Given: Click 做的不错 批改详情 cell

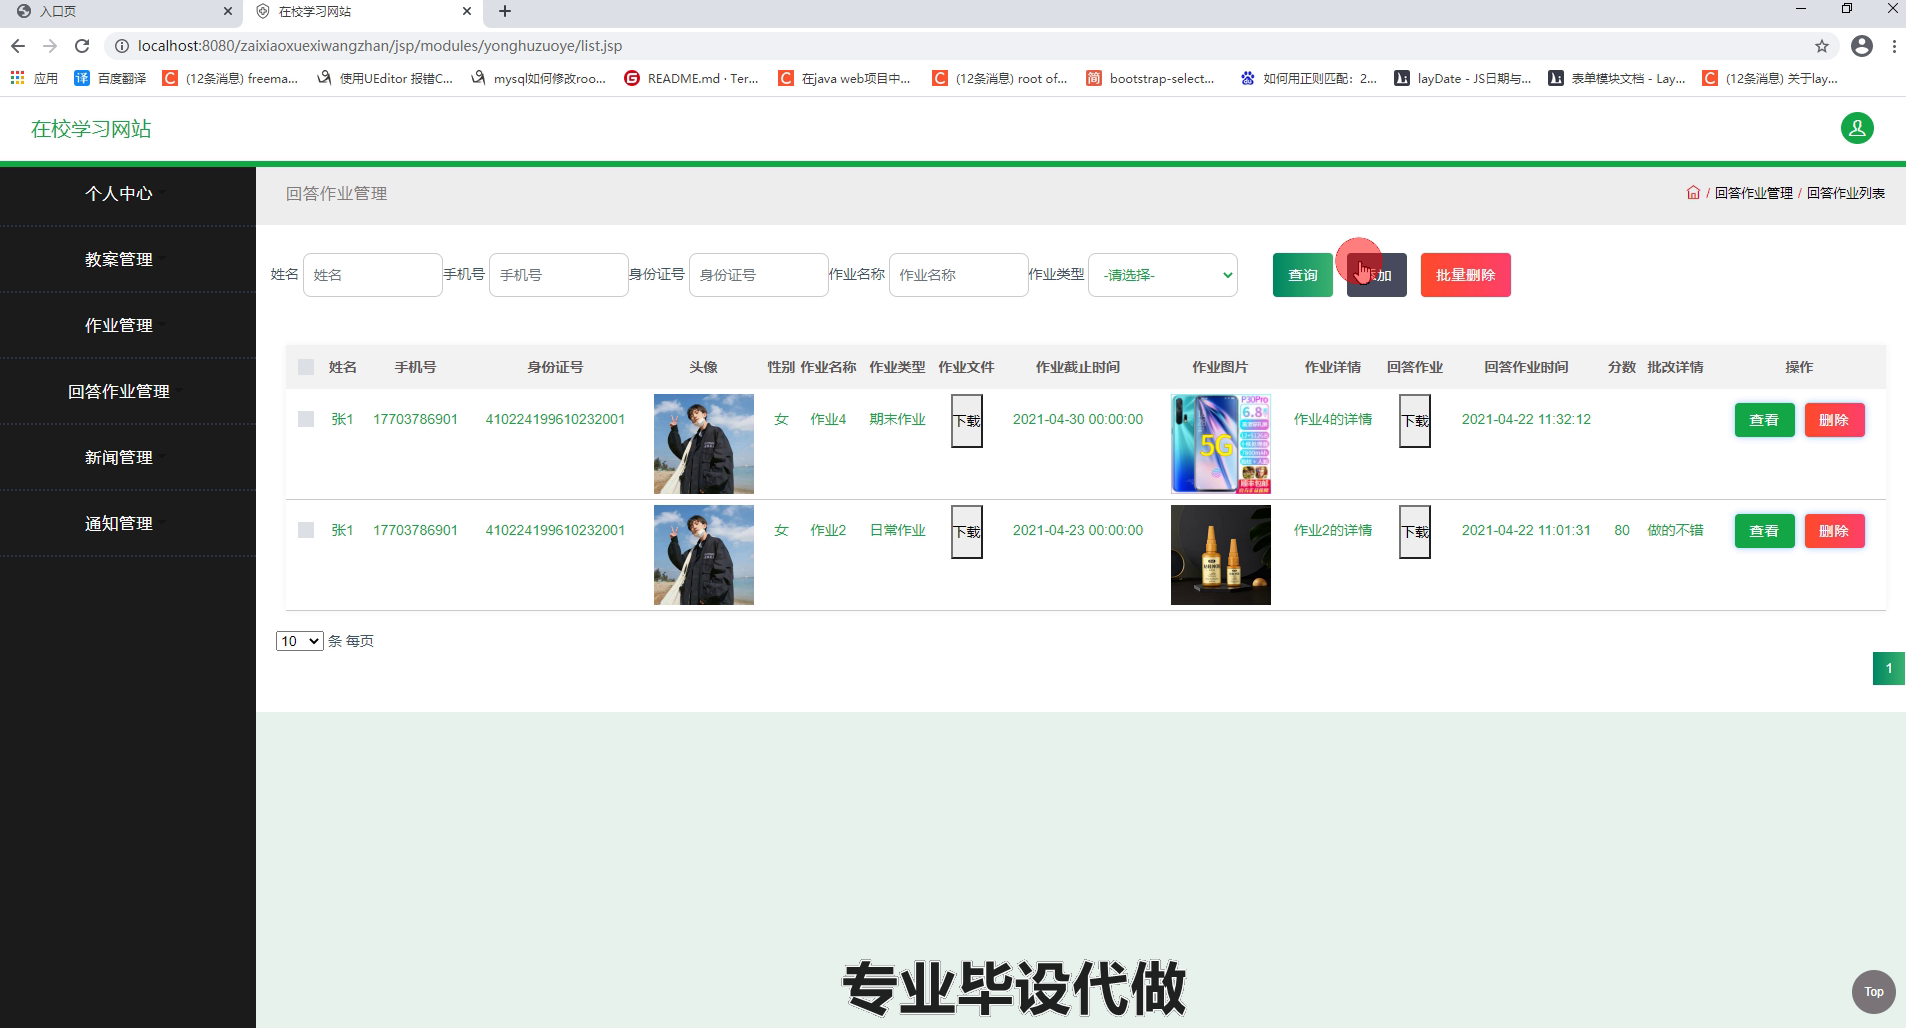Looking at the screenshot, I should [1675, 530].
